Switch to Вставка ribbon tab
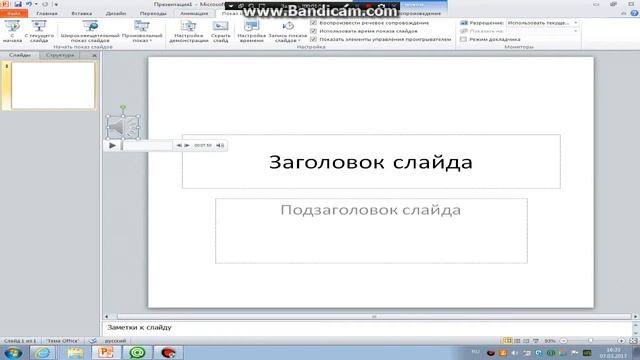Image resolution: width=640 pixels, height=360 pixels. click(82, 13)
